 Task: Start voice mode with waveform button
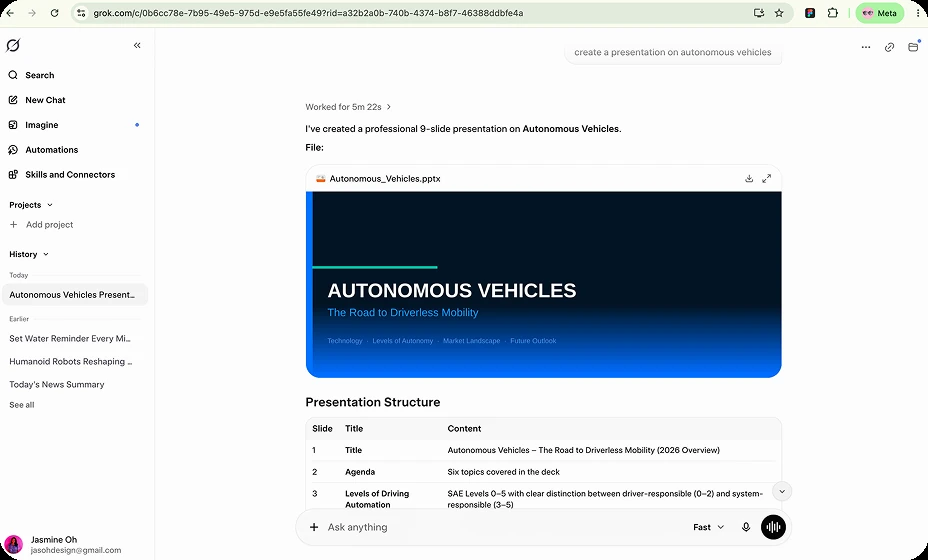point(773,527)
